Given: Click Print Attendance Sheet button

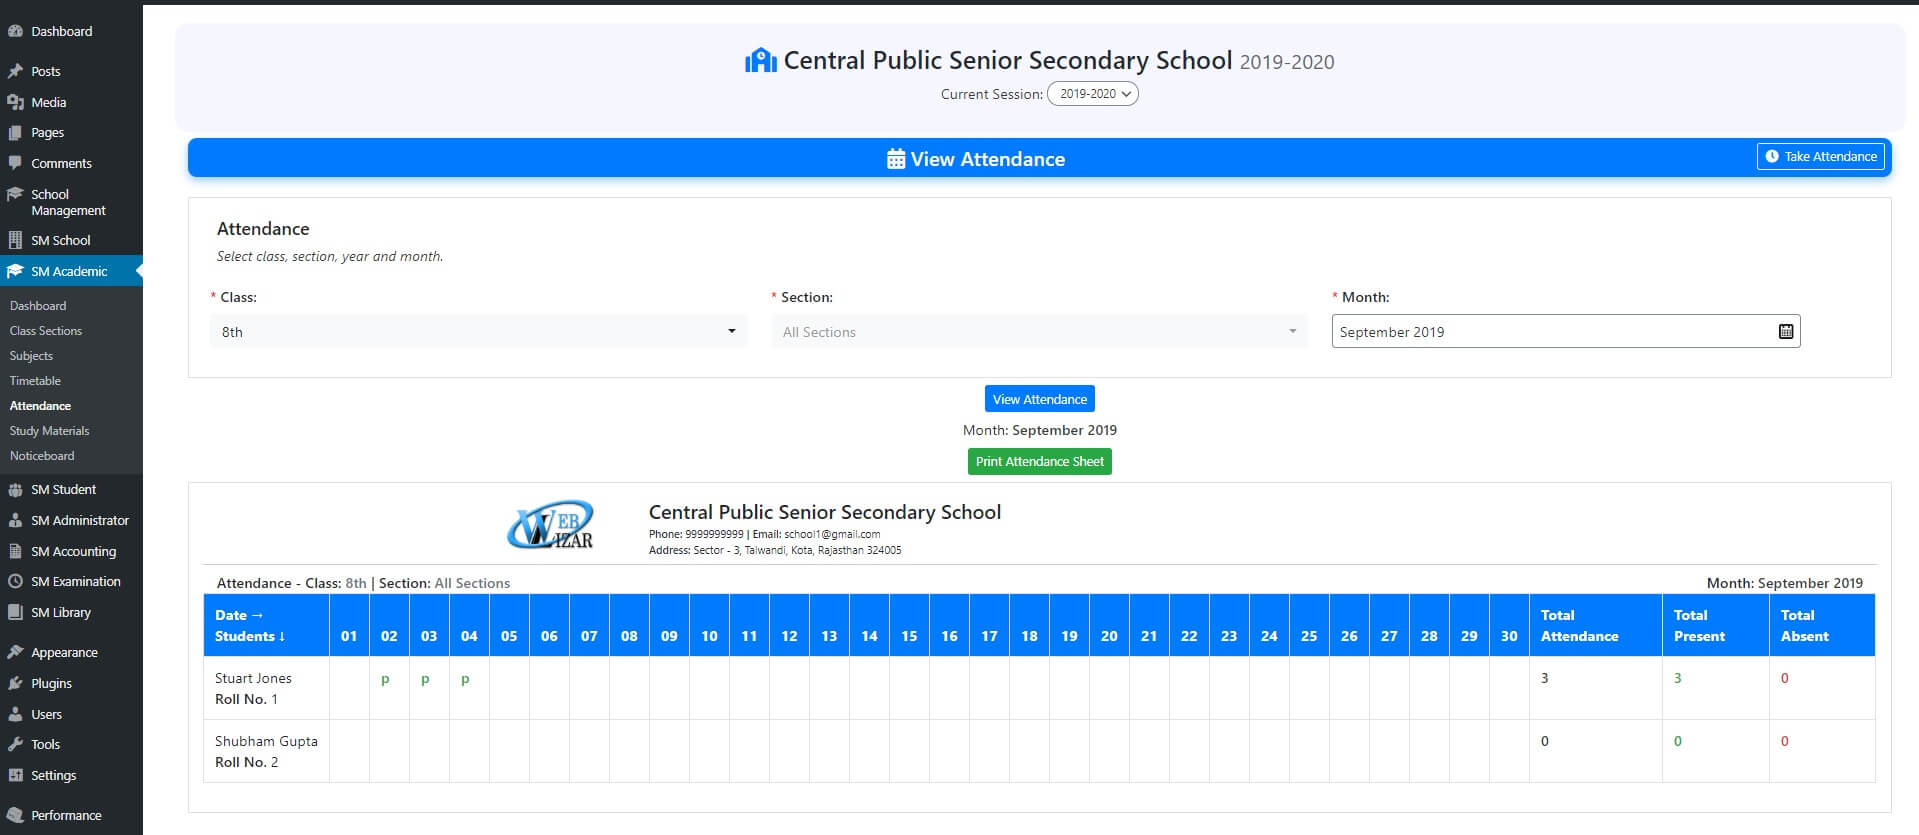Looking at the screenshot, I should pyautogui.click(x=1039, y=461).
